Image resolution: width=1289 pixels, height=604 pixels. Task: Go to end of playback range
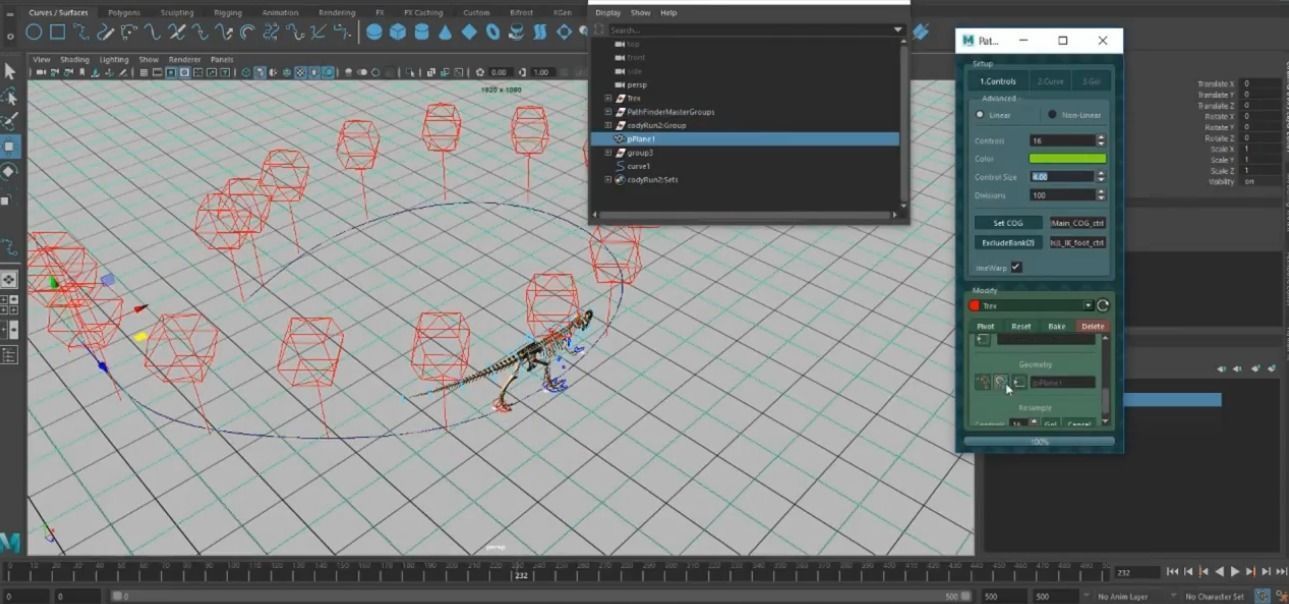(x=1281, y=572)
